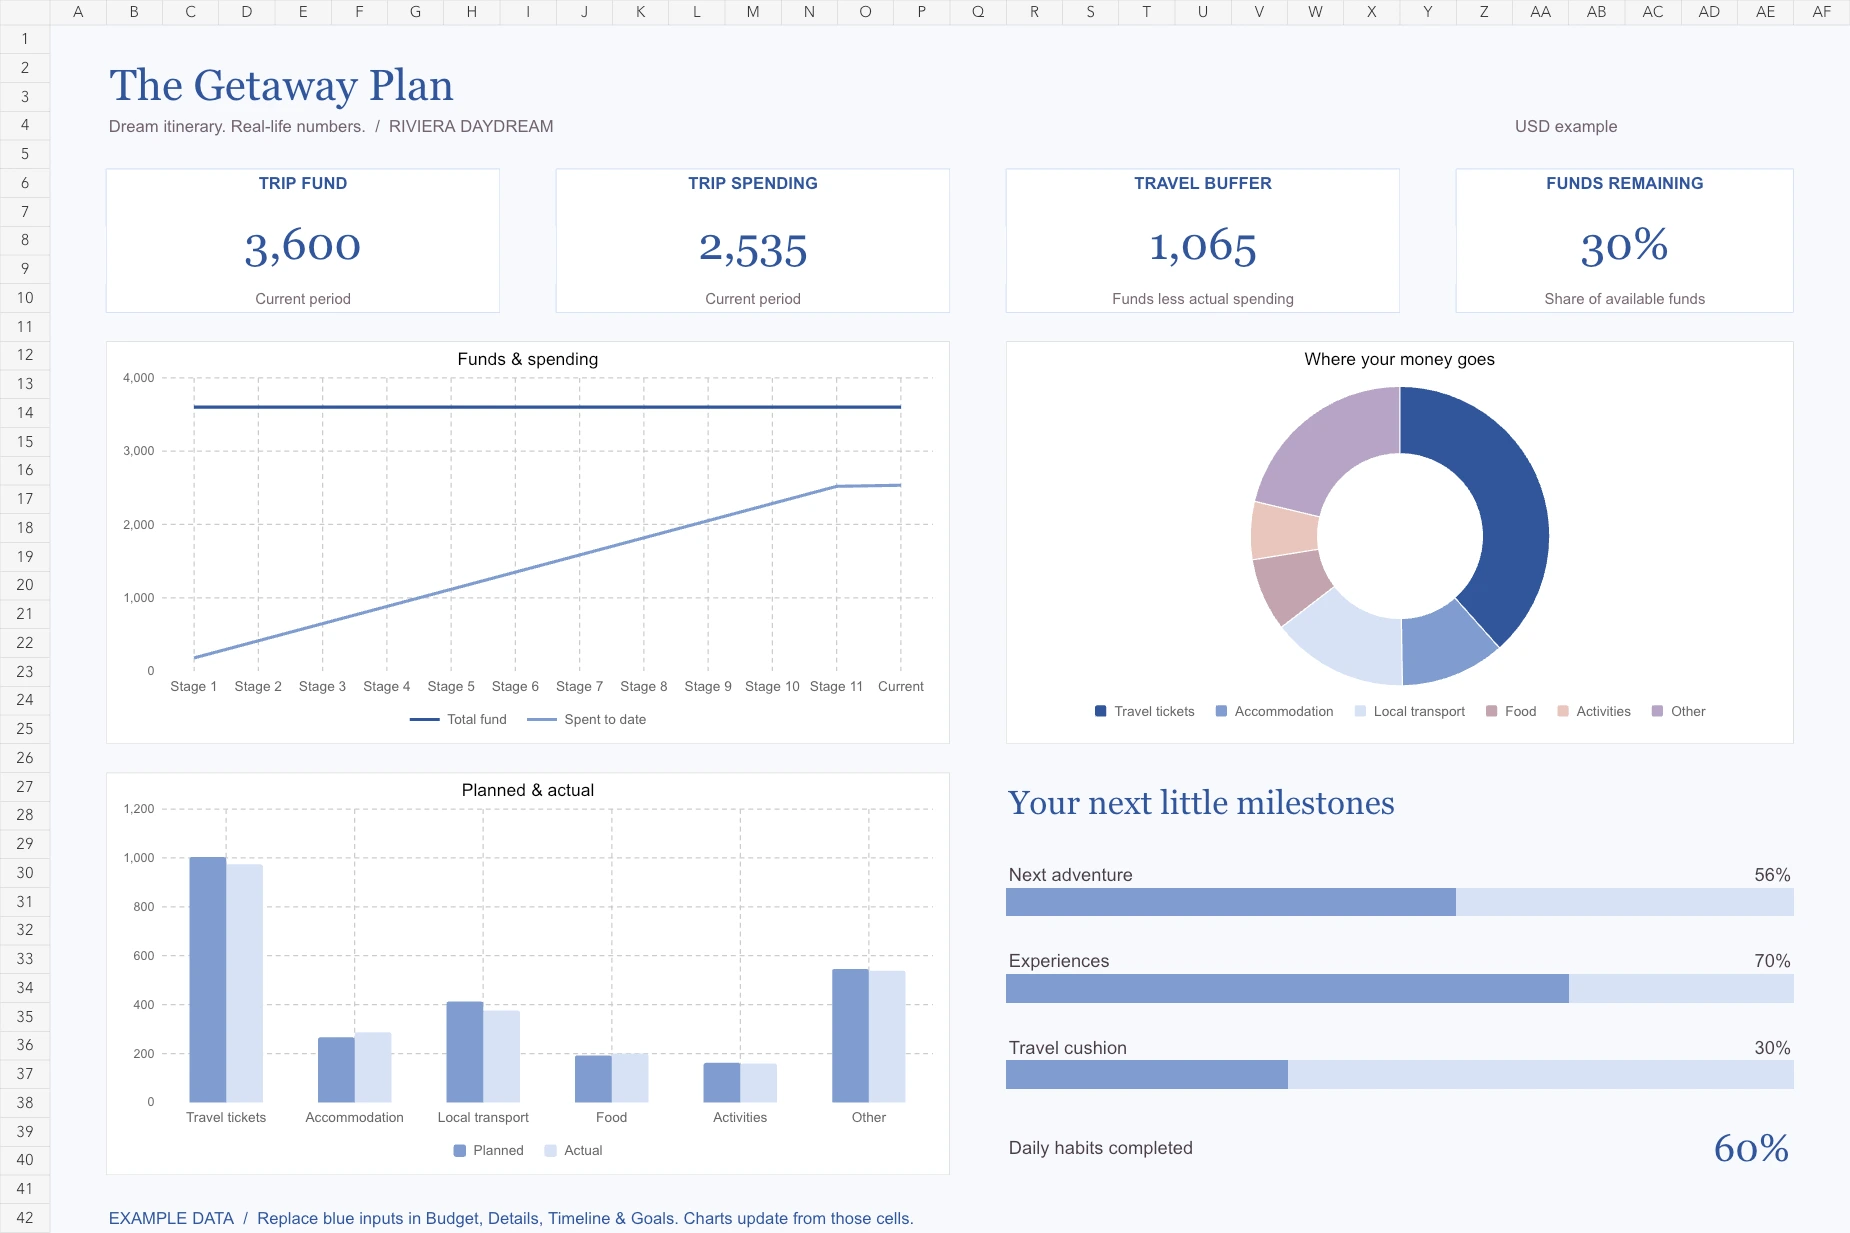Click the Next adventure progress bar
The image size is (1850, 1233).
pyautogui.click(x=1399, y=902)
